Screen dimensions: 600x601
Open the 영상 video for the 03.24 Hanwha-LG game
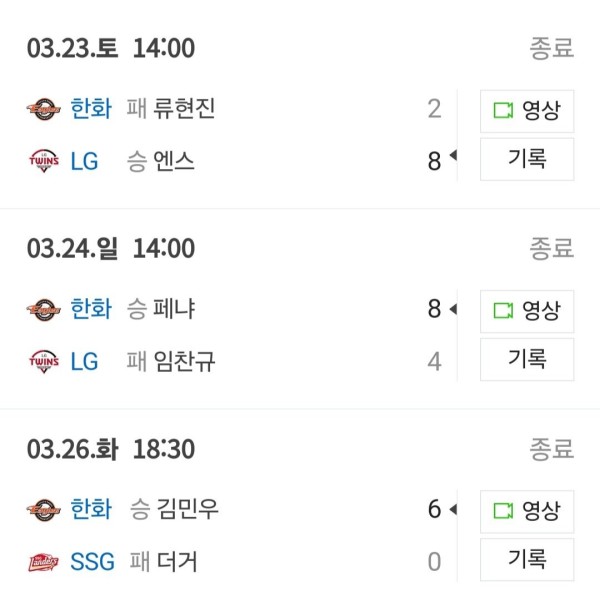point(527,311)
